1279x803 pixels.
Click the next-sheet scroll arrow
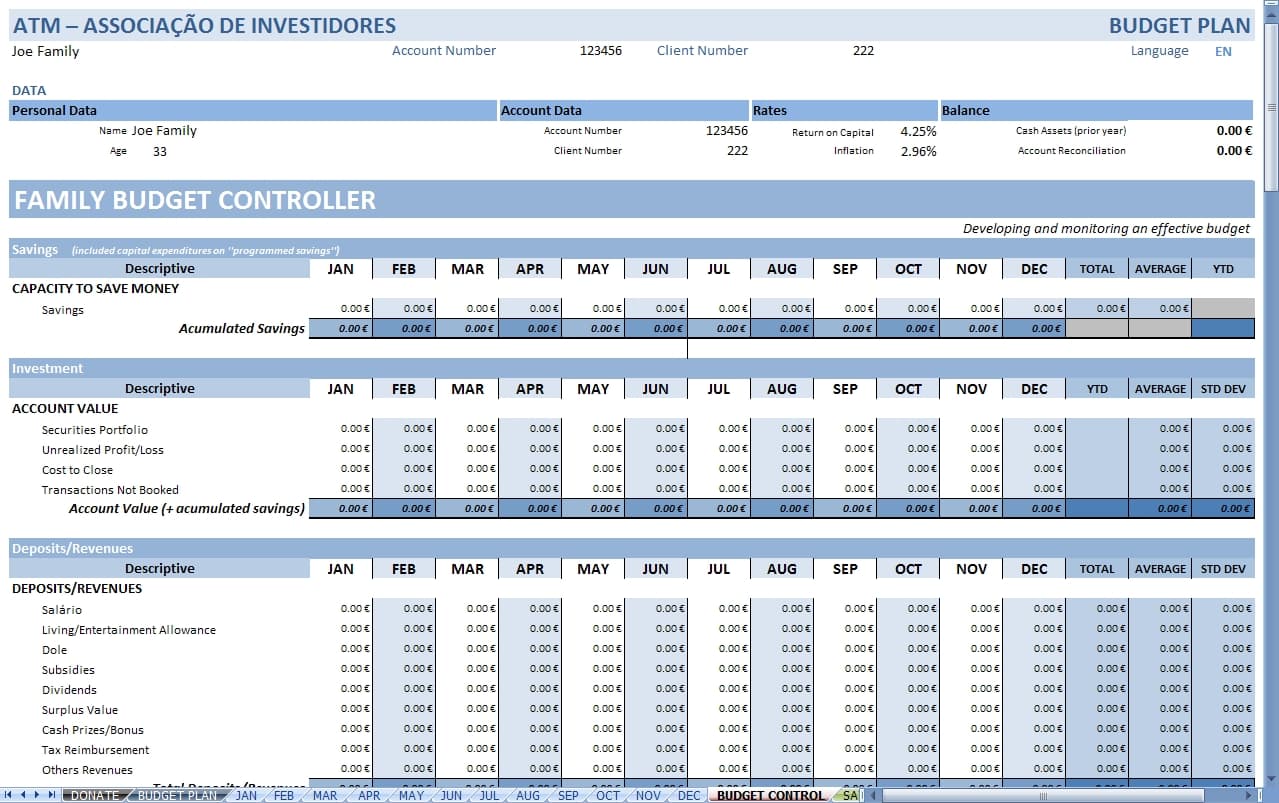pyautogui.click(x=36, y=795)
